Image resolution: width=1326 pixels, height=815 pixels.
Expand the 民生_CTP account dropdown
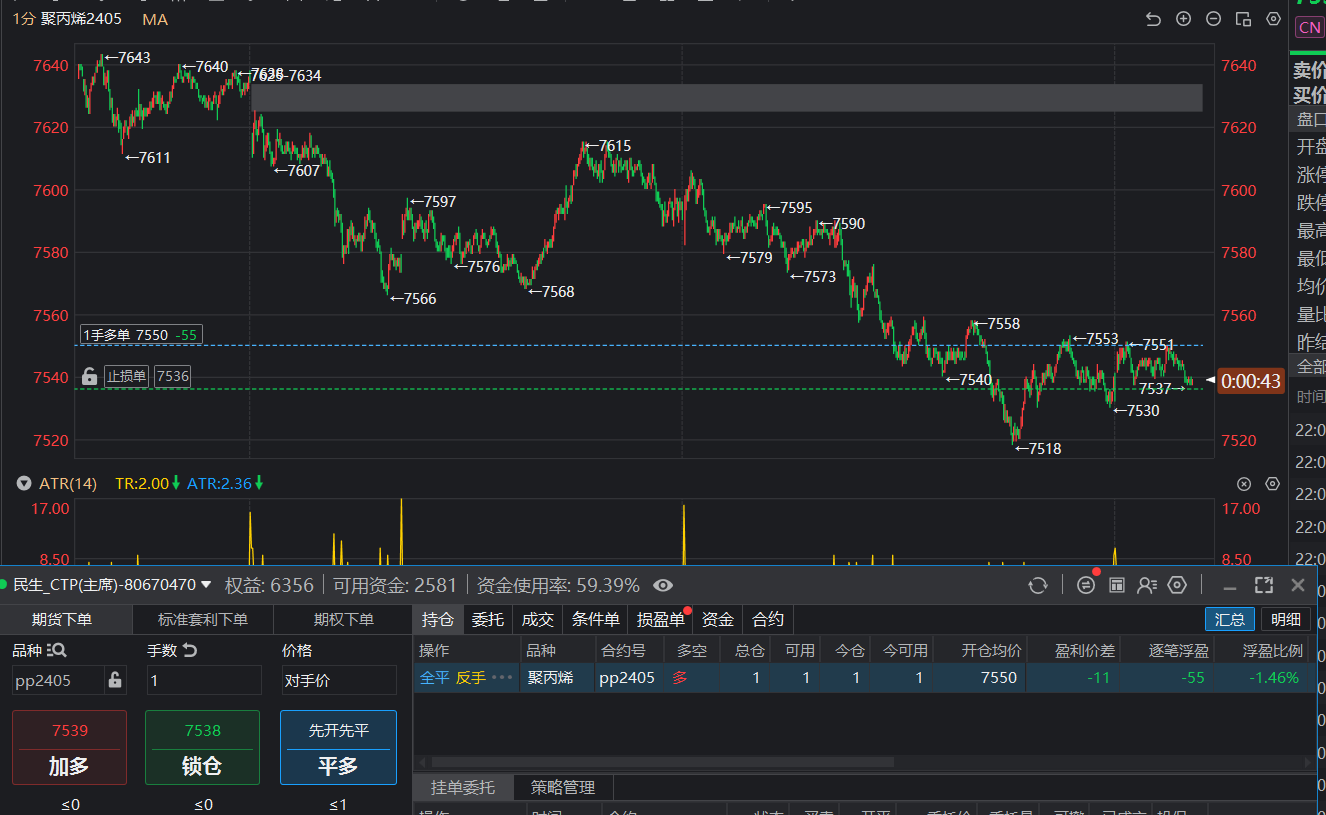click(206, 585)
